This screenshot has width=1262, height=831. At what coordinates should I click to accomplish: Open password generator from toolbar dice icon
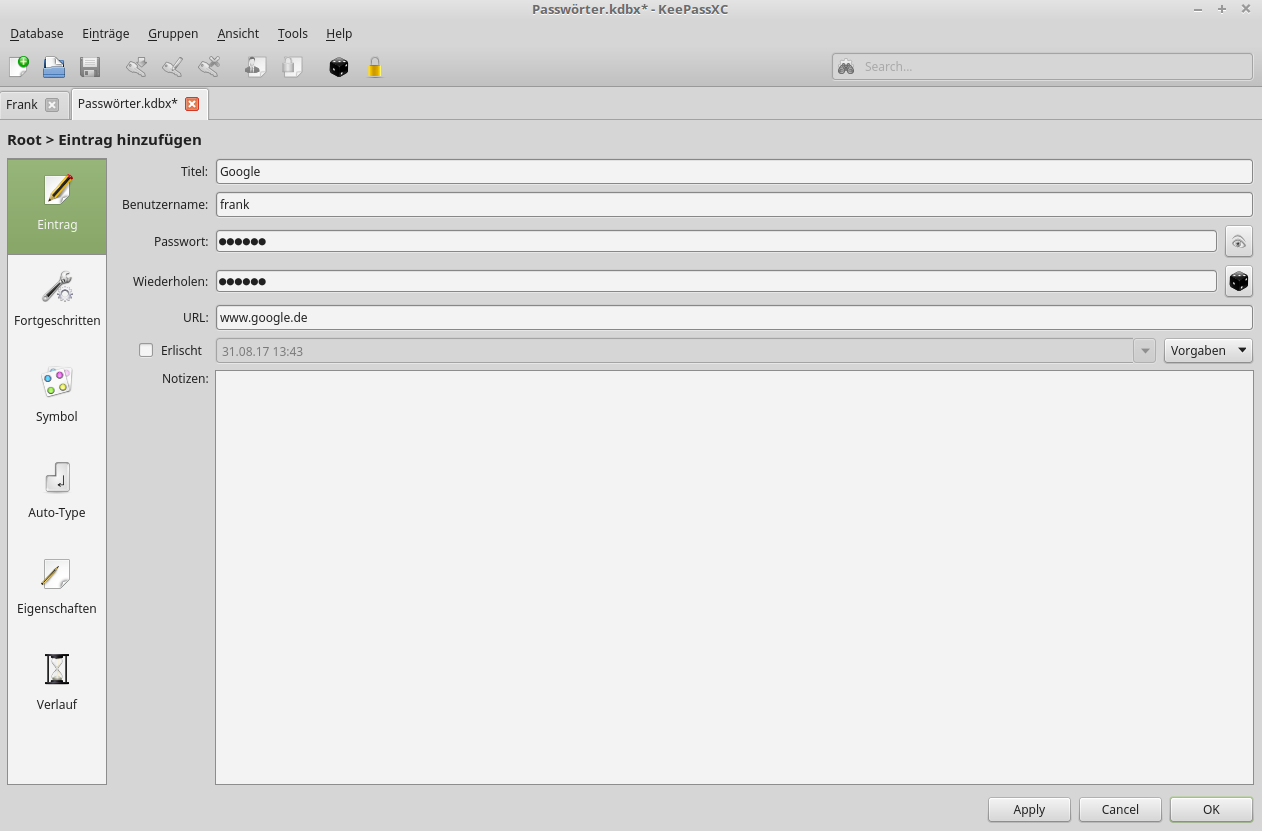pos(339,67)
